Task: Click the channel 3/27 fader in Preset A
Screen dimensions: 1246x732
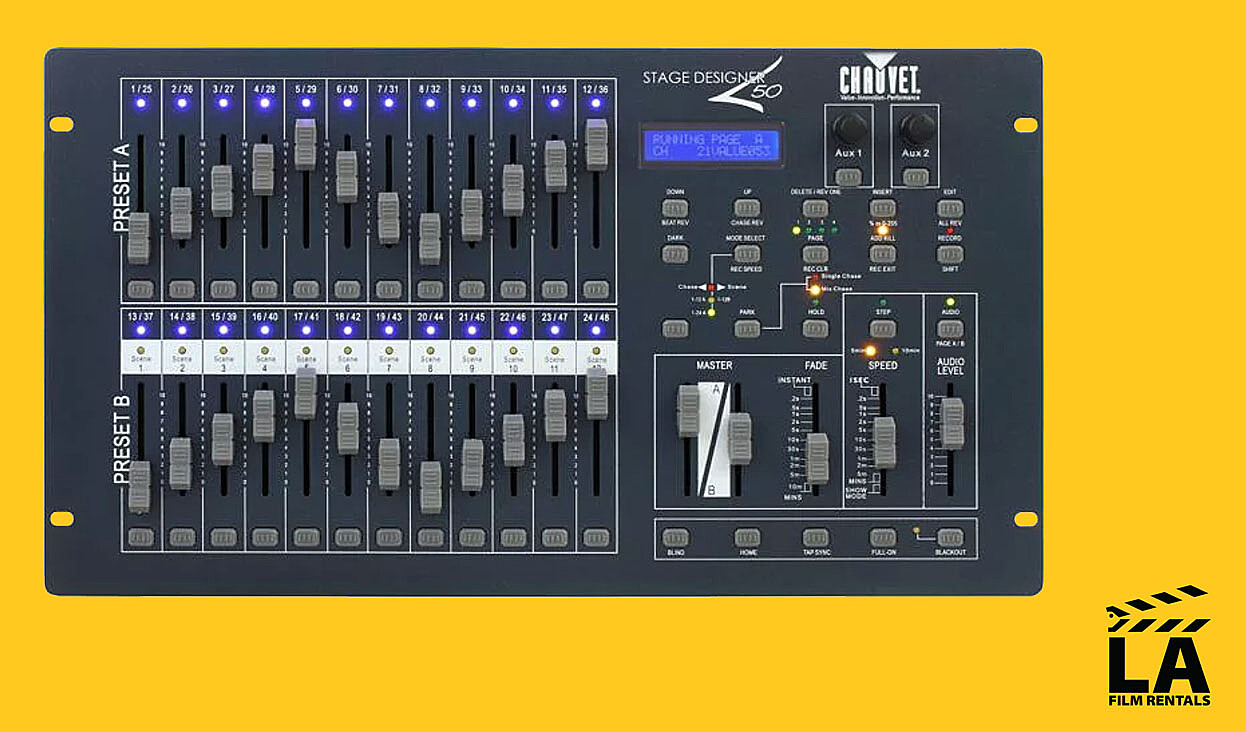Action: 222,191
